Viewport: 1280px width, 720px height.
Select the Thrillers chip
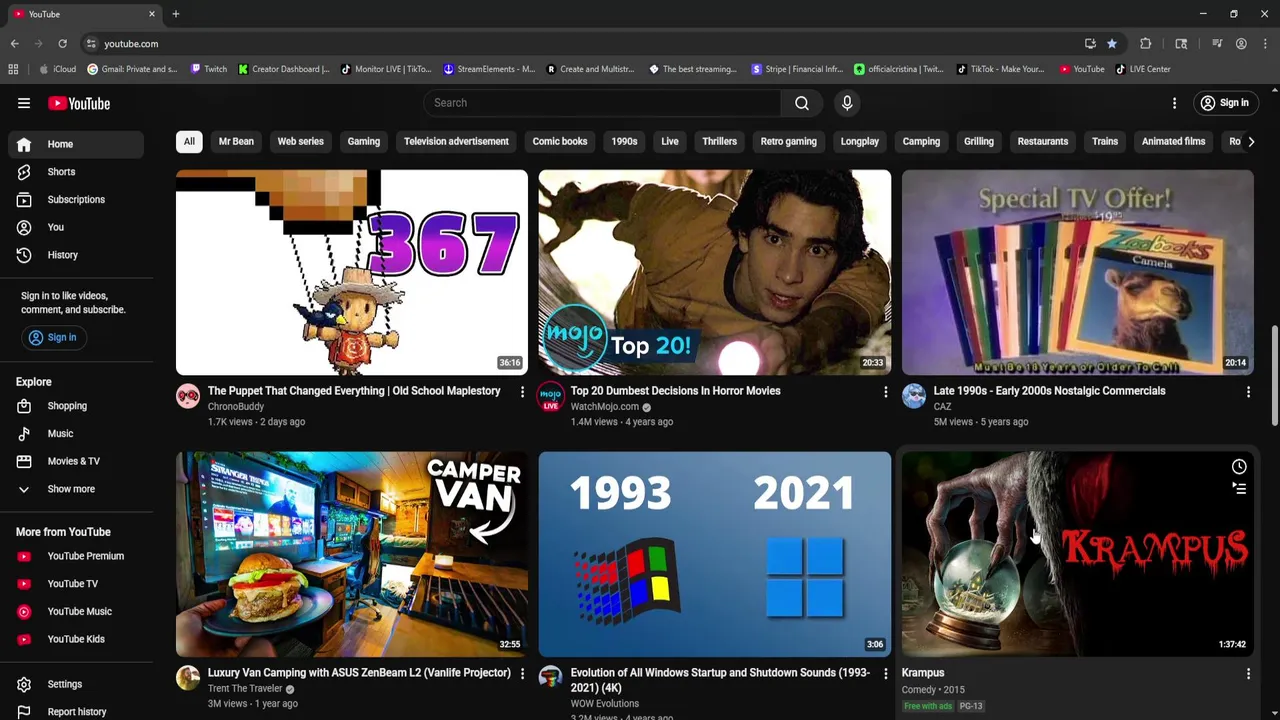pos(719,141)
